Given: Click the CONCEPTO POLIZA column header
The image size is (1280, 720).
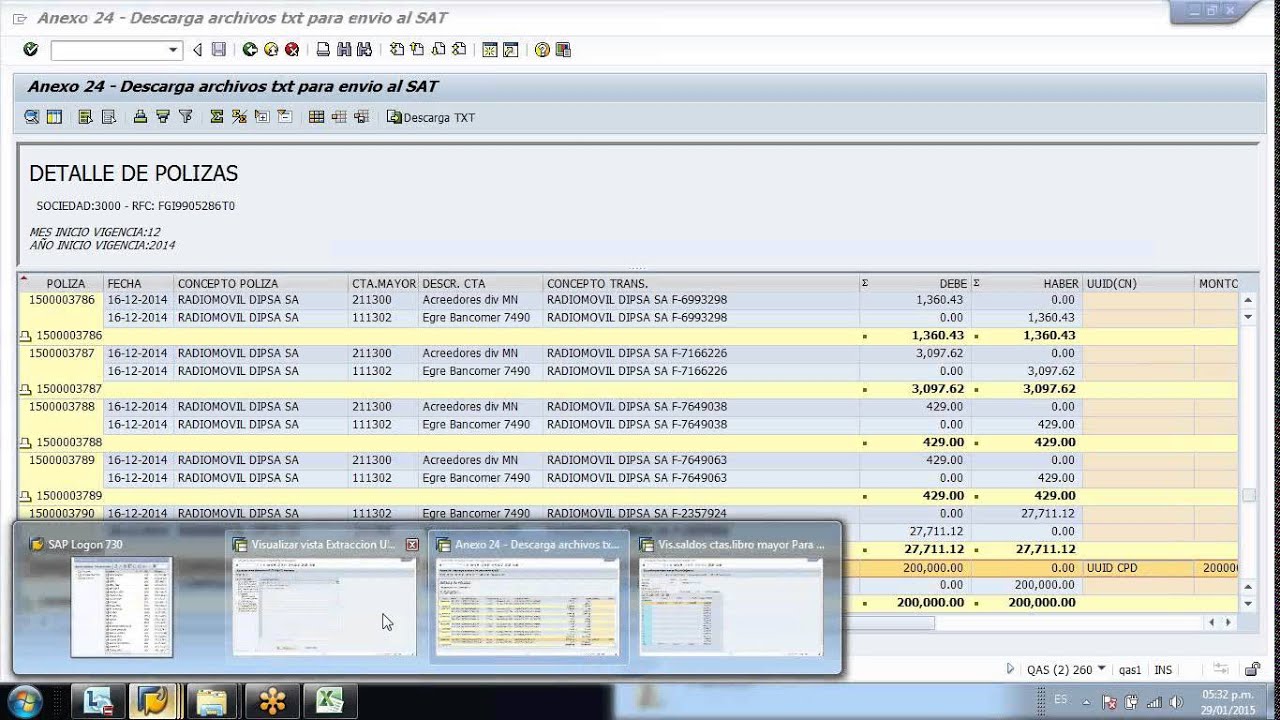Looking at the screenshot, I should coord(262,284).
